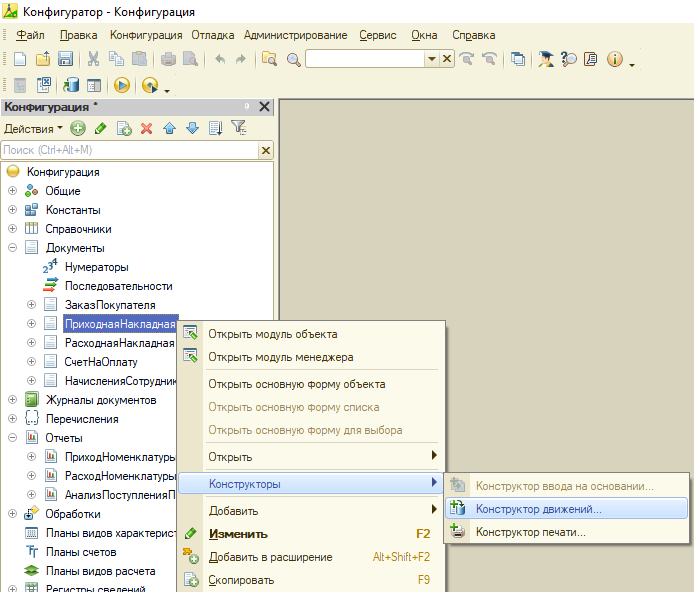Viewport: 694px width, 592px height.
Task: Select Открыть основную форму объекта
Action: 311,384
